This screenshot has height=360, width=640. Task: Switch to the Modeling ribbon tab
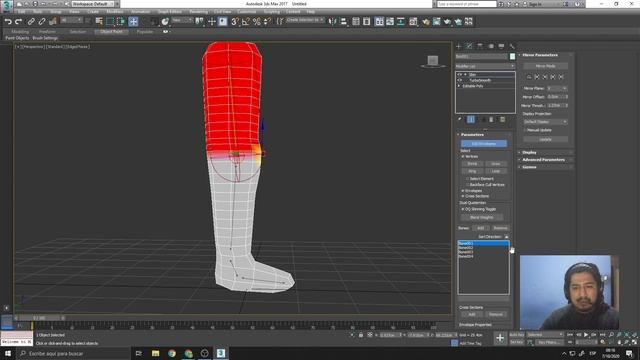(20, 31)
